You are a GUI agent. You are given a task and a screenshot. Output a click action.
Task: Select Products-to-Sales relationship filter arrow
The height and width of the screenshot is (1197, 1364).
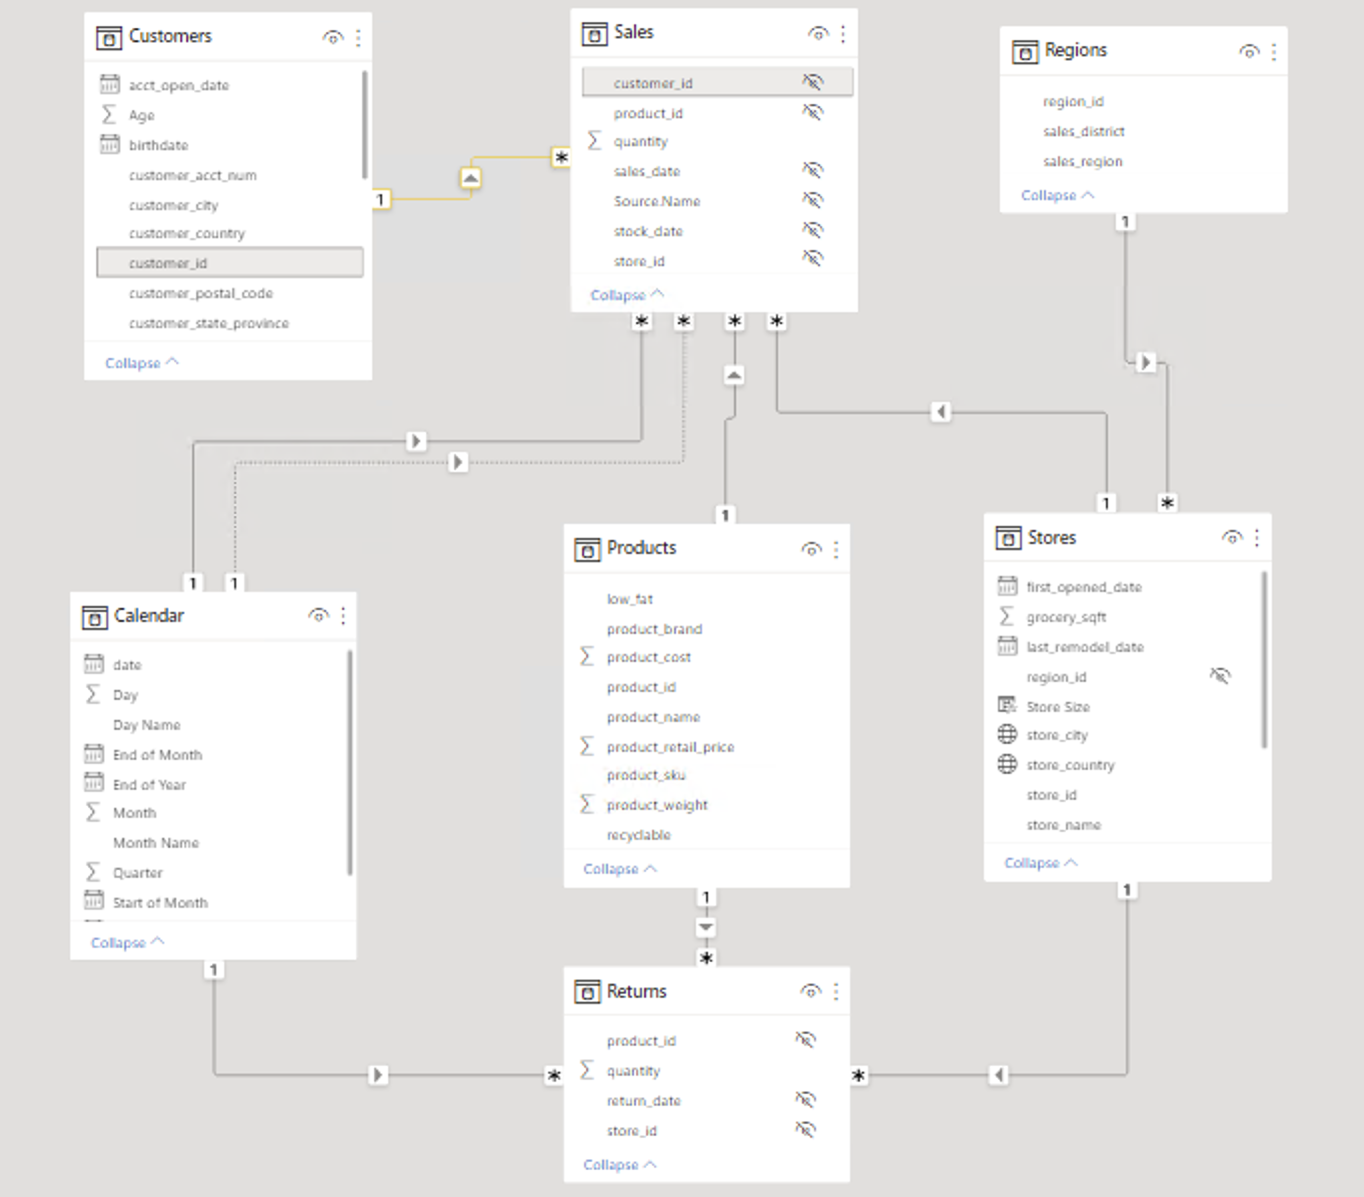[734, 375]
